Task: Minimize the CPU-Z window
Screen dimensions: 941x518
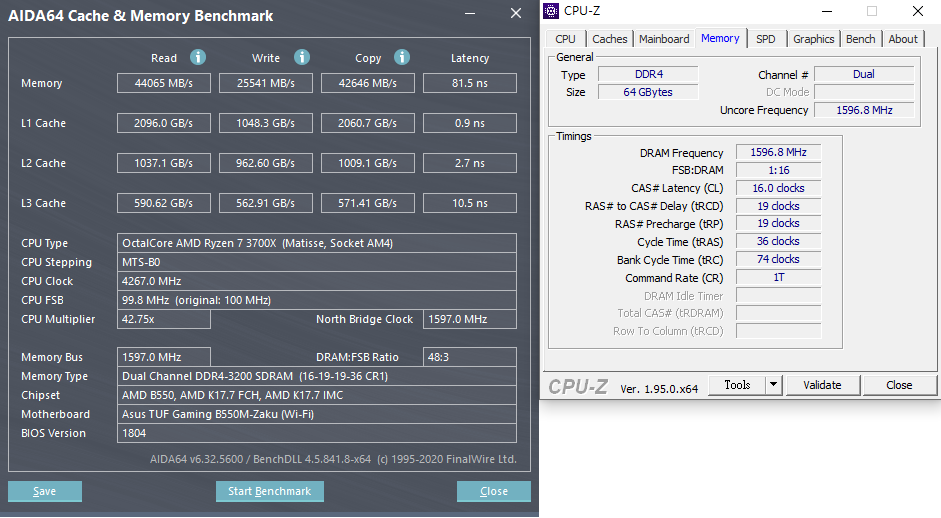Action: coord(827,11)
